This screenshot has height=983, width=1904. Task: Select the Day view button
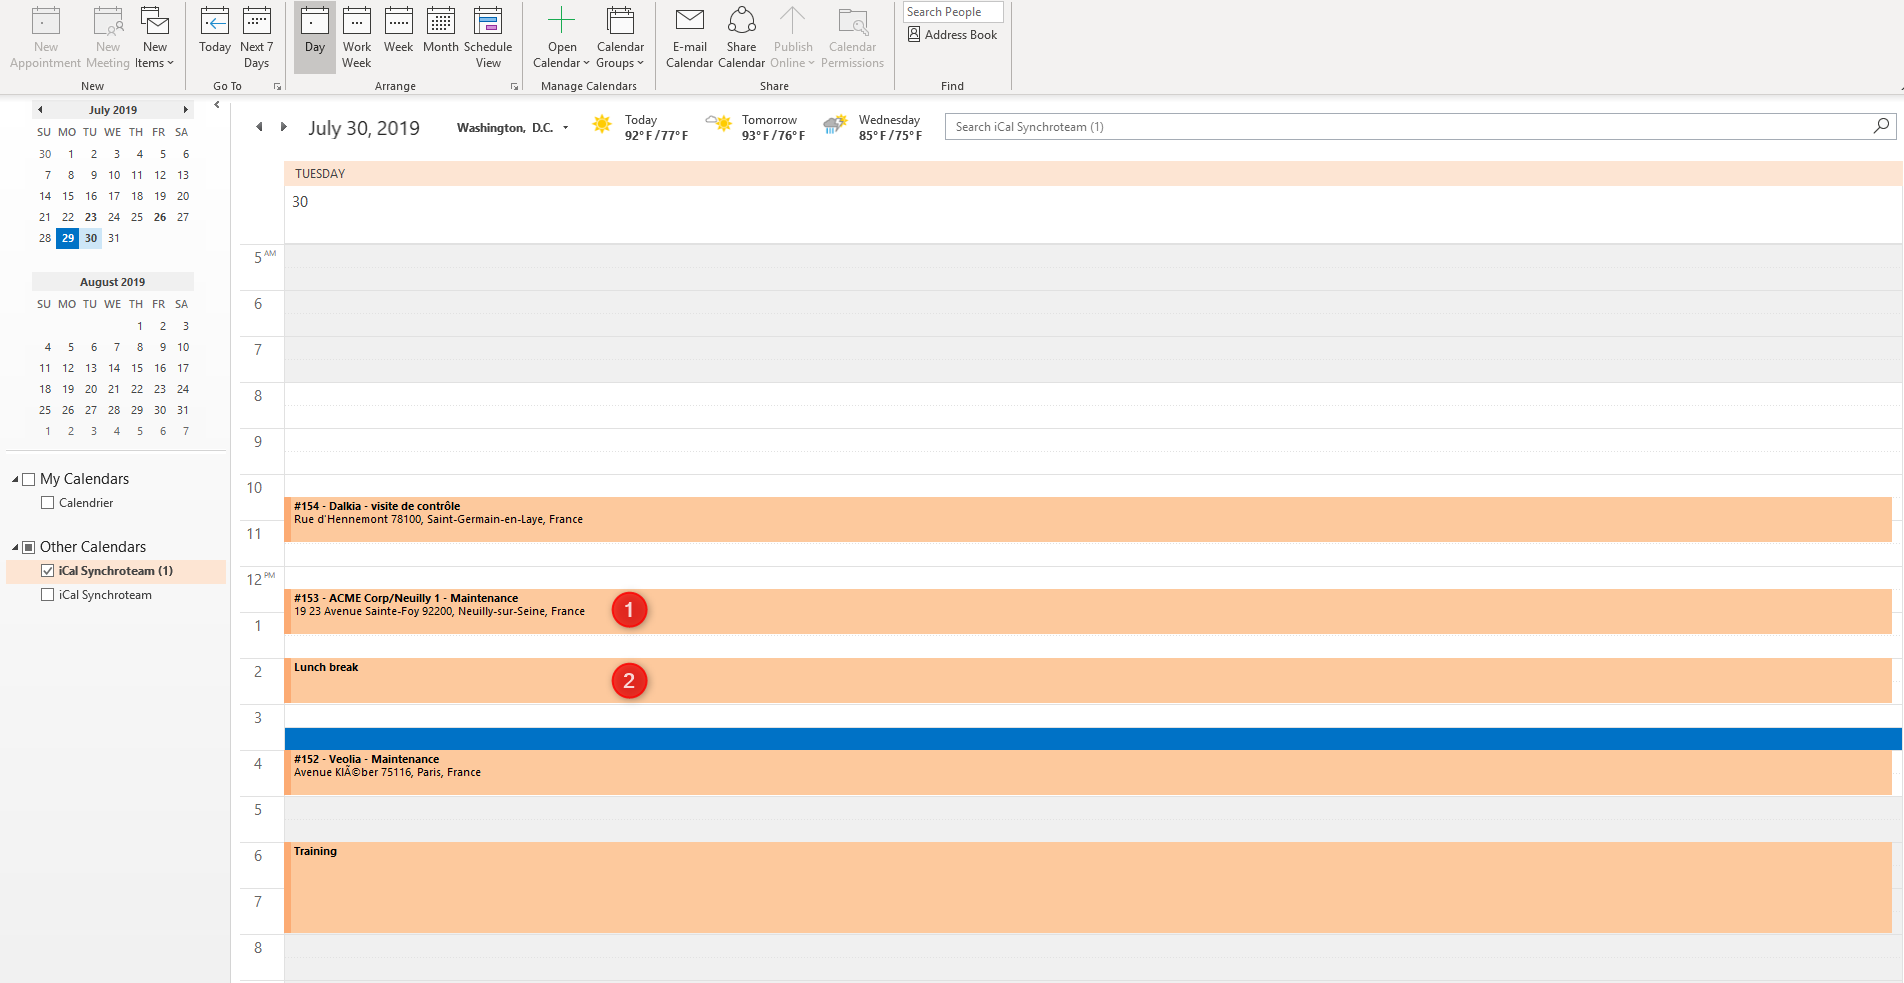(315, 38)
